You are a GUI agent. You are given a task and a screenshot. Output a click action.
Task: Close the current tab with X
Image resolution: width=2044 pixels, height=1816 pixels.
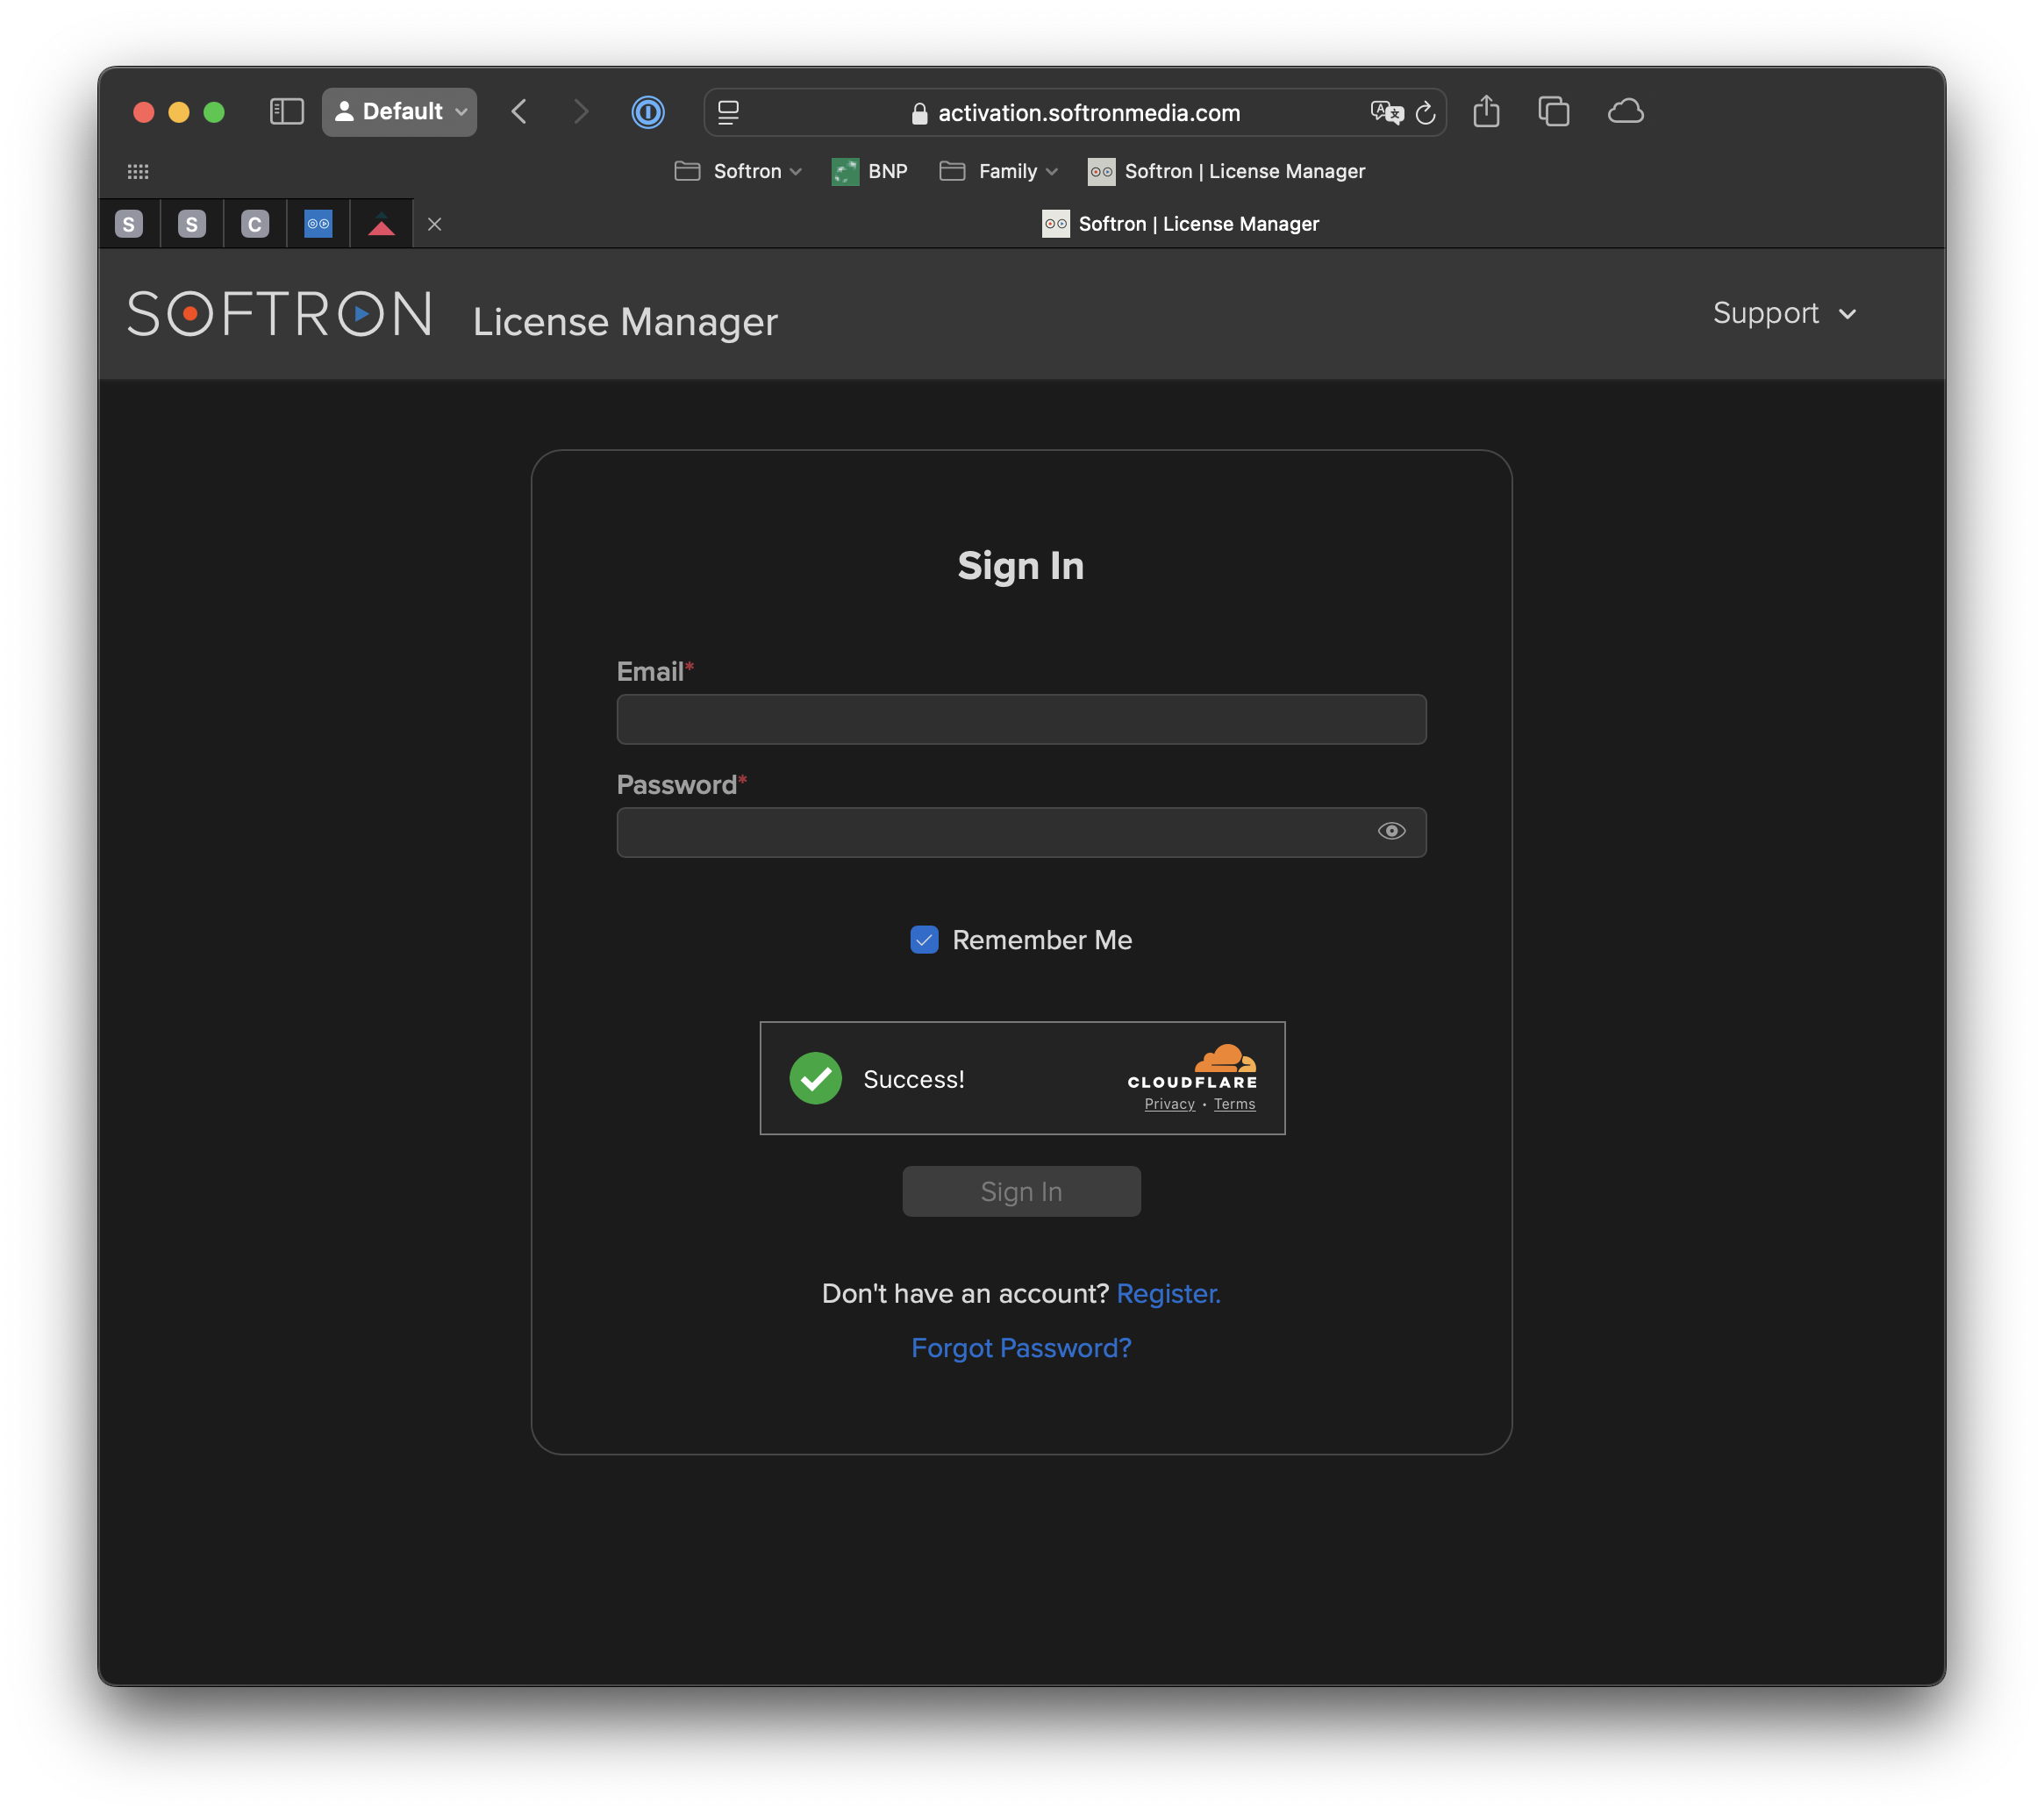tap(434, 224)
